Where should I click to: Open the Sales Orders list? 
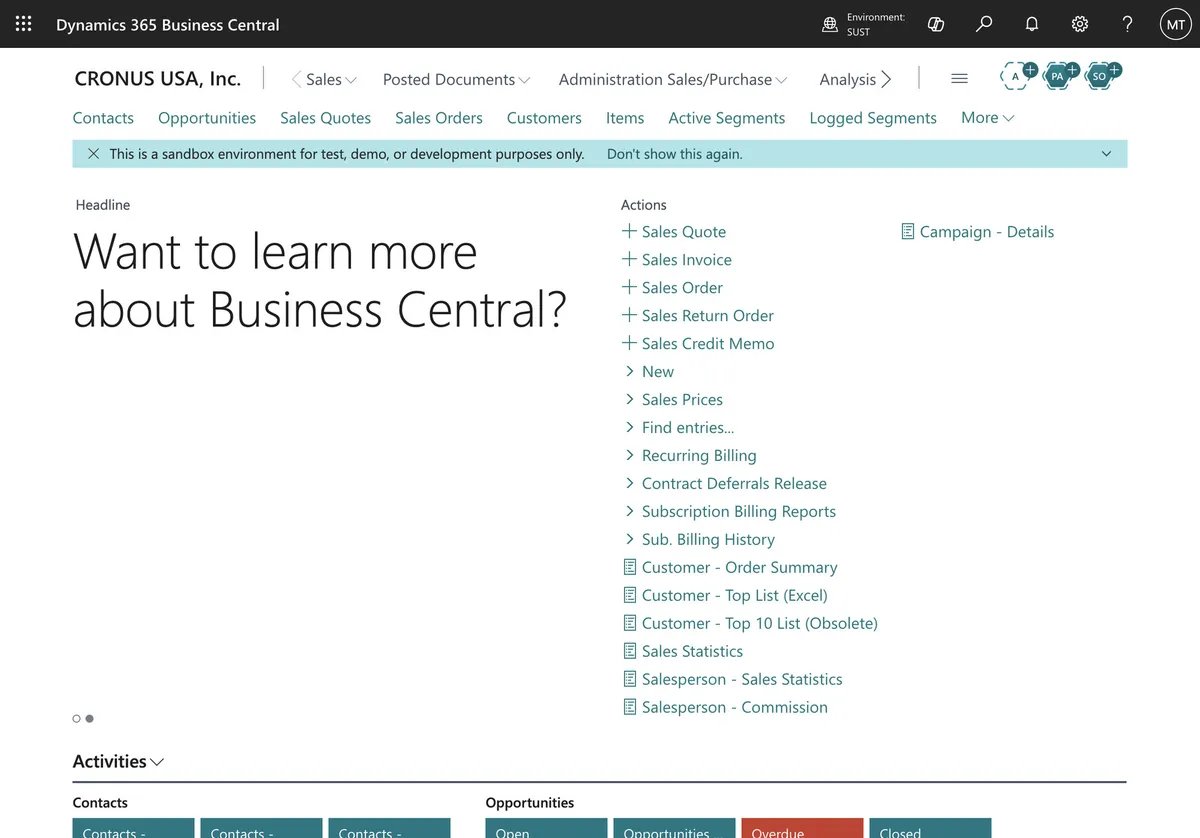[x=439, y=118]
